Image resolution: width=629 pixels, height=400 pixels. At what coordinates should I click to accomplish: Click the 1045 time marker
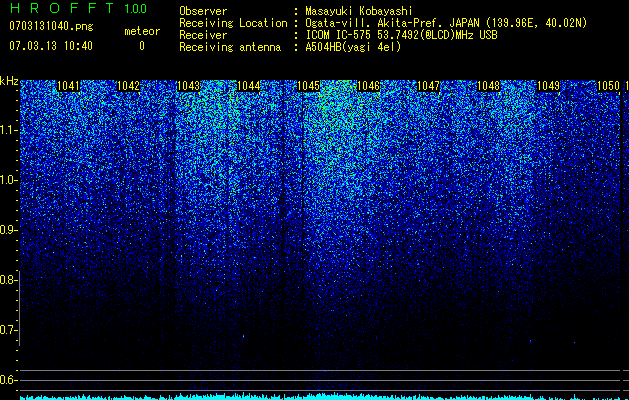pos(308,86)
